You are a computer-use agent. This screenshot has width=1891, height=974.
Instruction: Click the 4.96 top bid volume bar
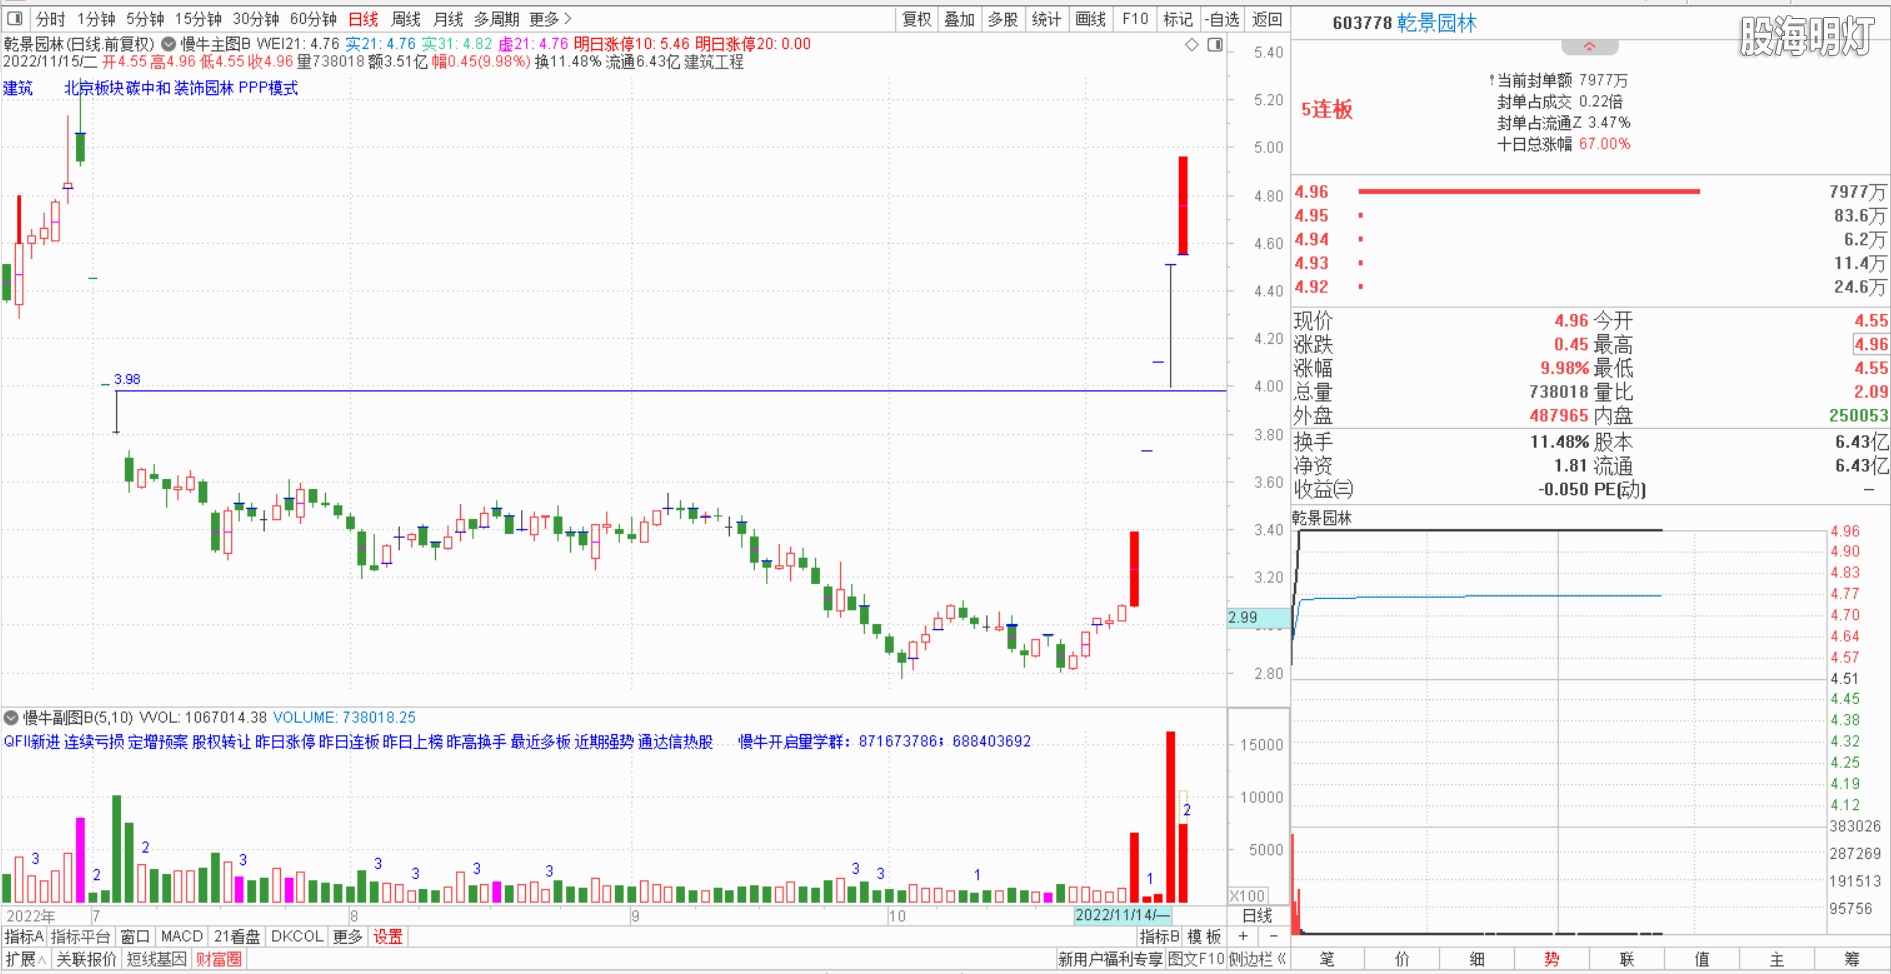[1528, 191]
